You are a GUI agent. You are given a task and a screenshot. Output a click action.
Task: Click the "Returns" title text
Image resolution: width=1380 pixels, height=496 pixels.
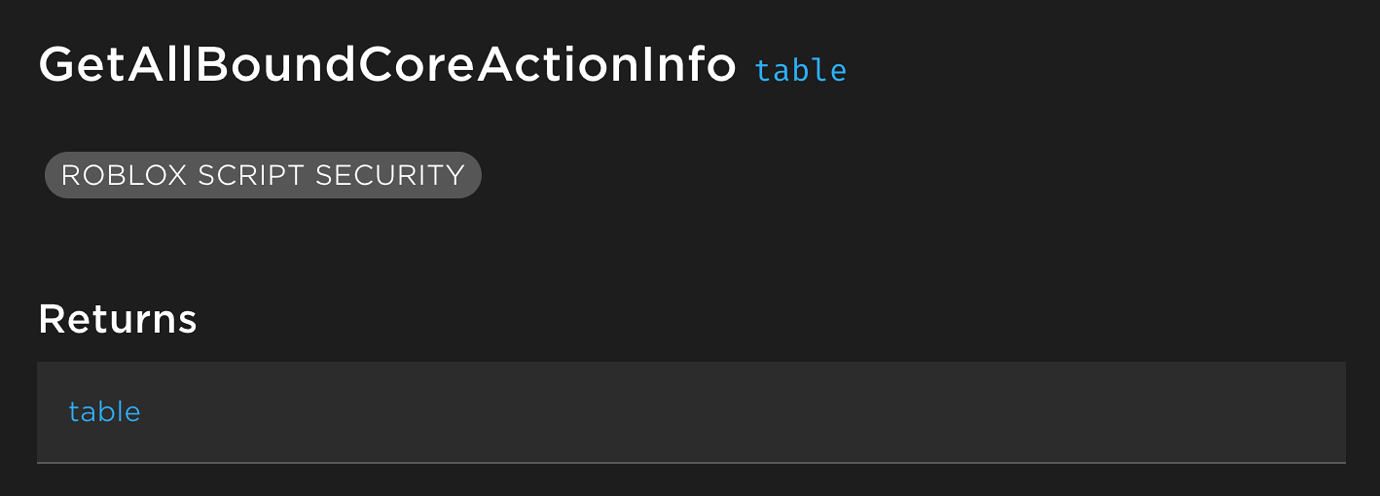(x=117, y=319)
